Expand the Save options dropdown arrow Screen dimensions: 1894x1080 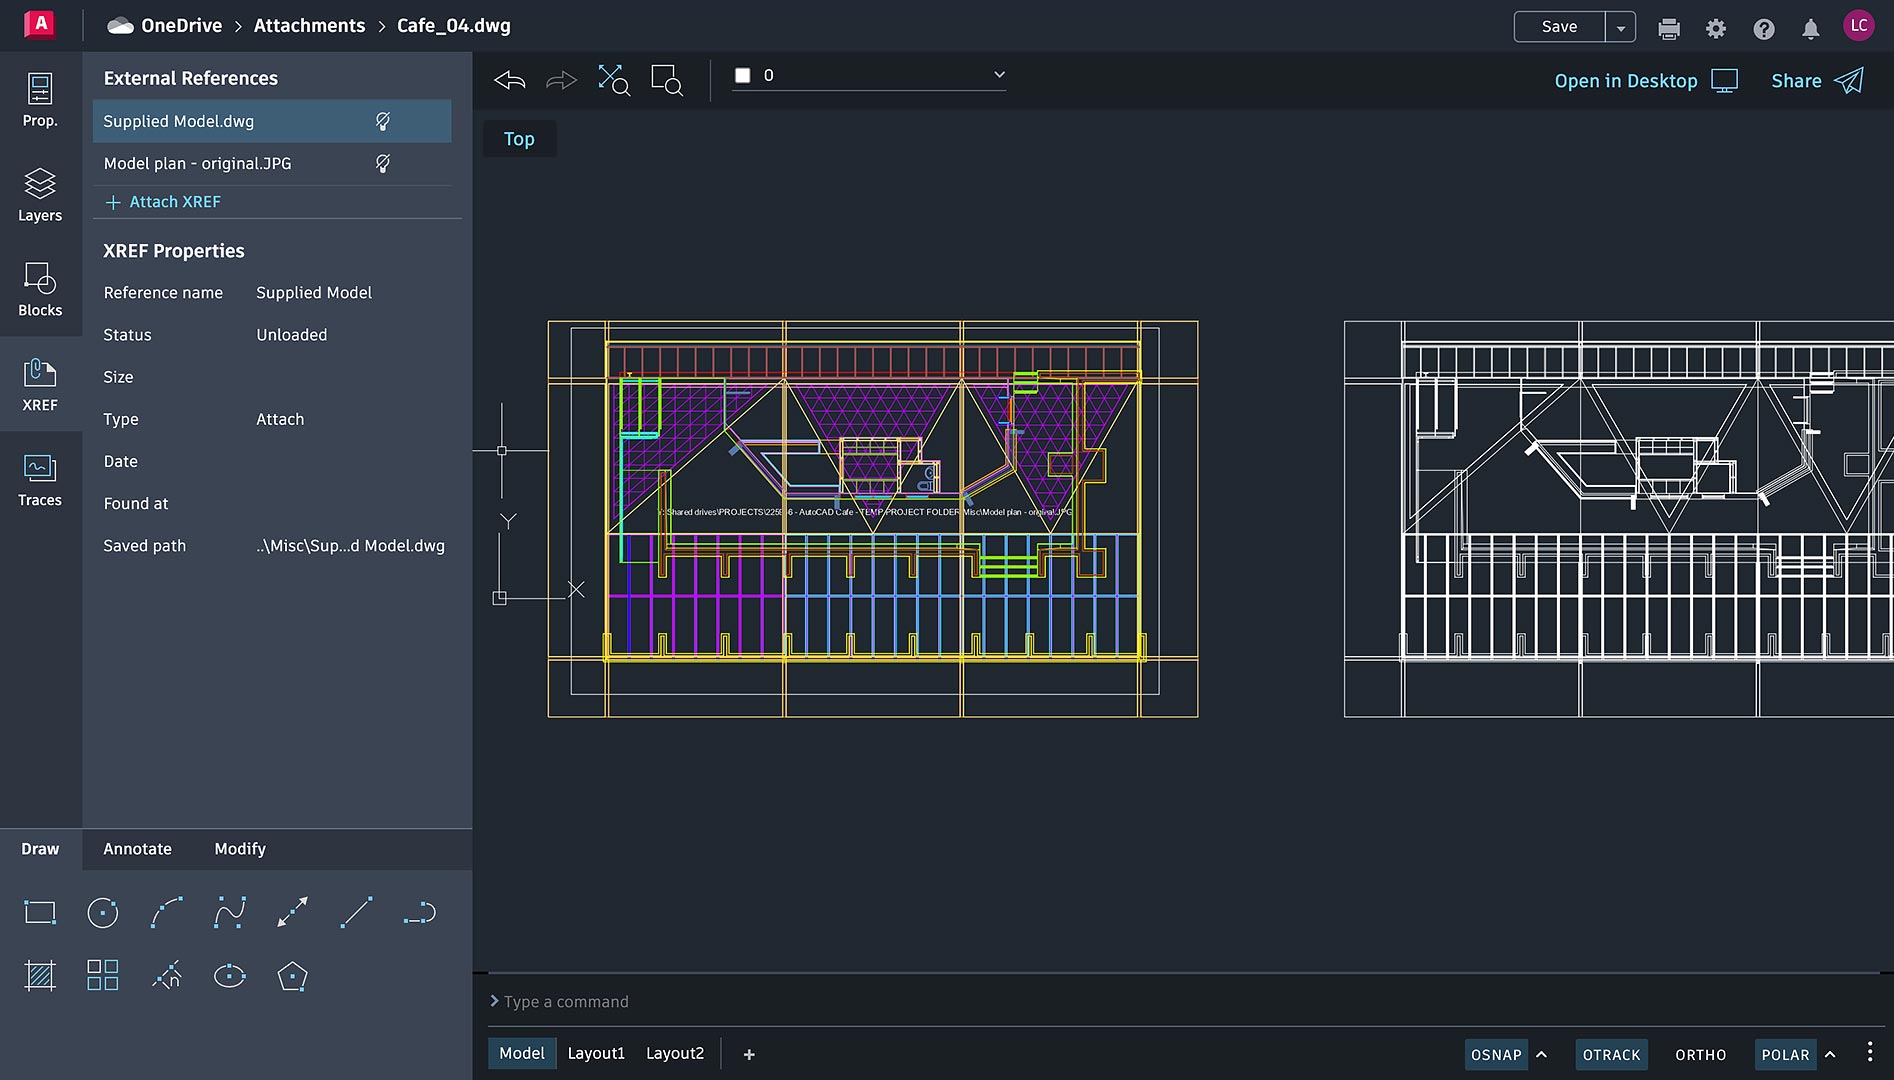pos(1620,28)
